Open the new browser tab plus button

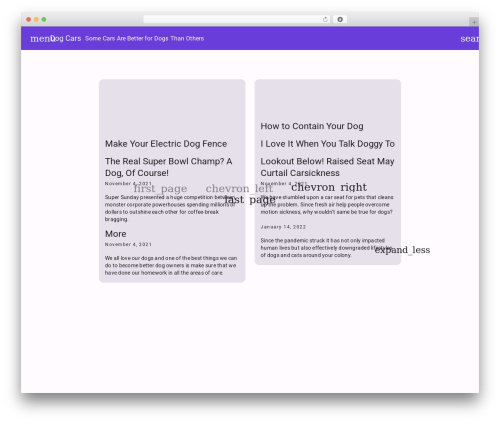[474, 22]
